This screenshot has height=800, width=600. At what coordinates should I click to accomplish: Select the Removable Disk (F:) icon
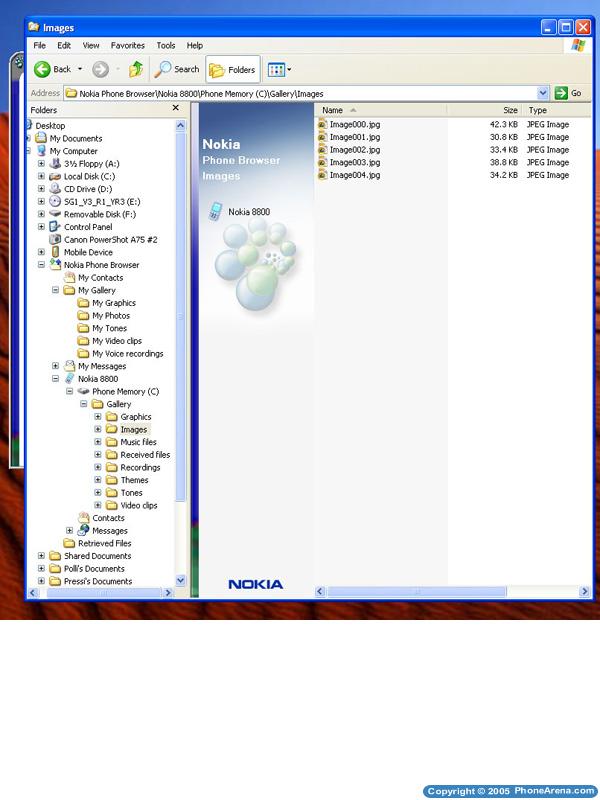pyautogui.click(x=55, y=214)
